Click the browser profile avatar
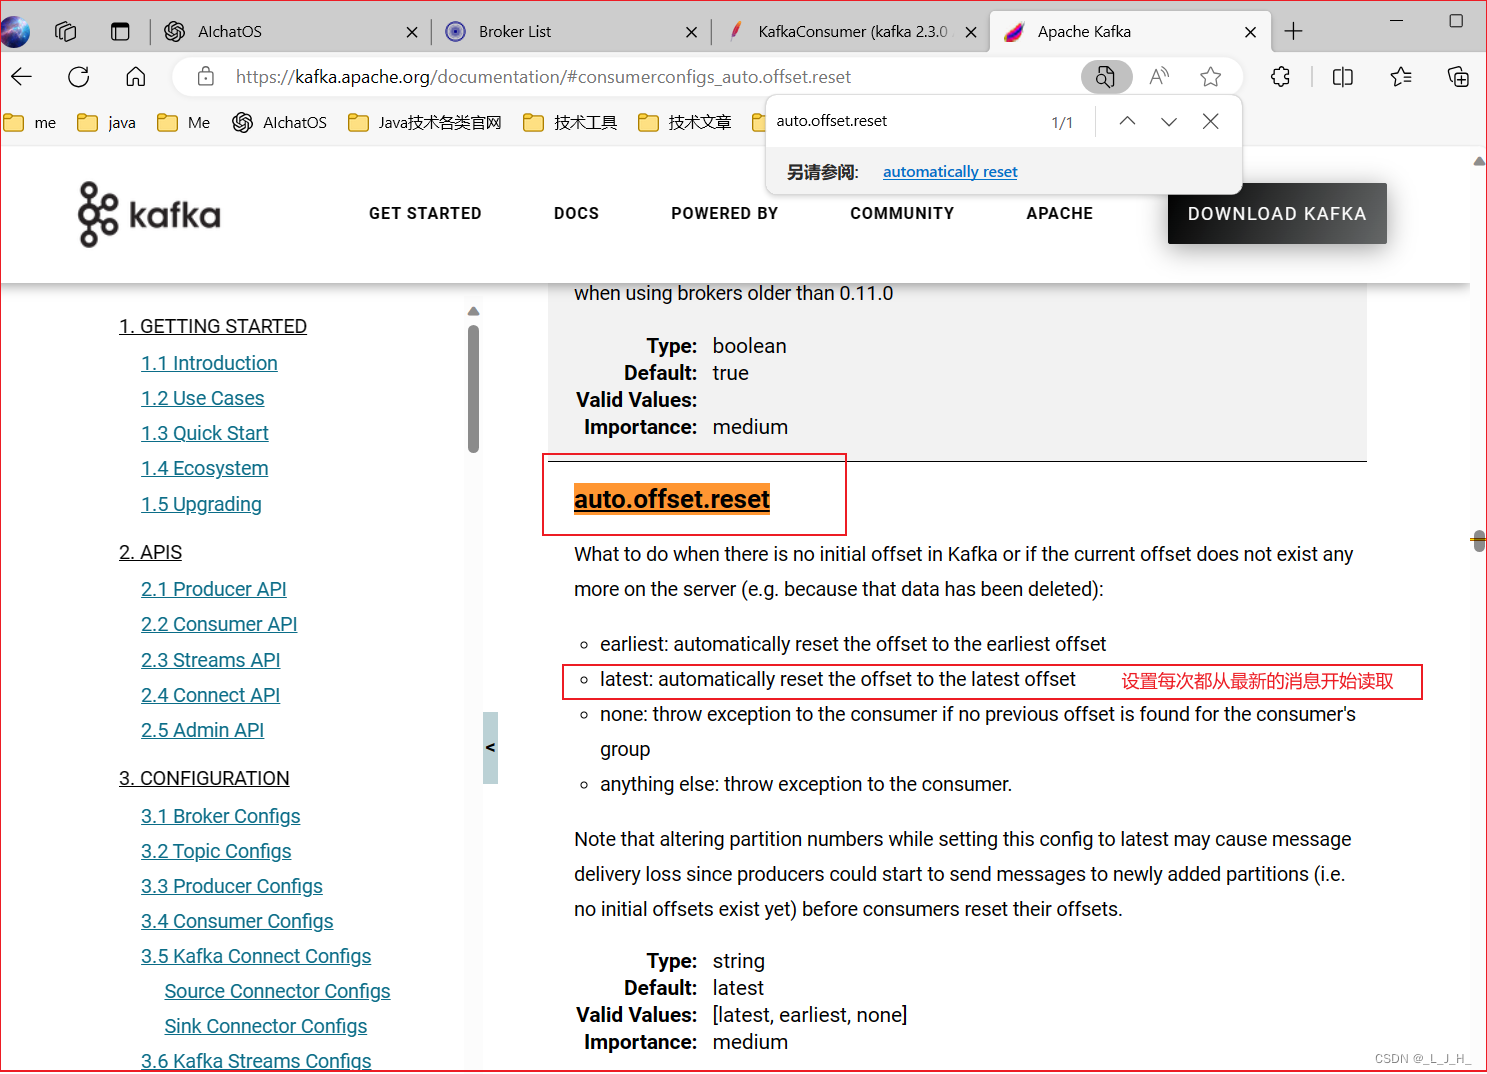Screen dimensions: 1487x1074 [14, 32]
